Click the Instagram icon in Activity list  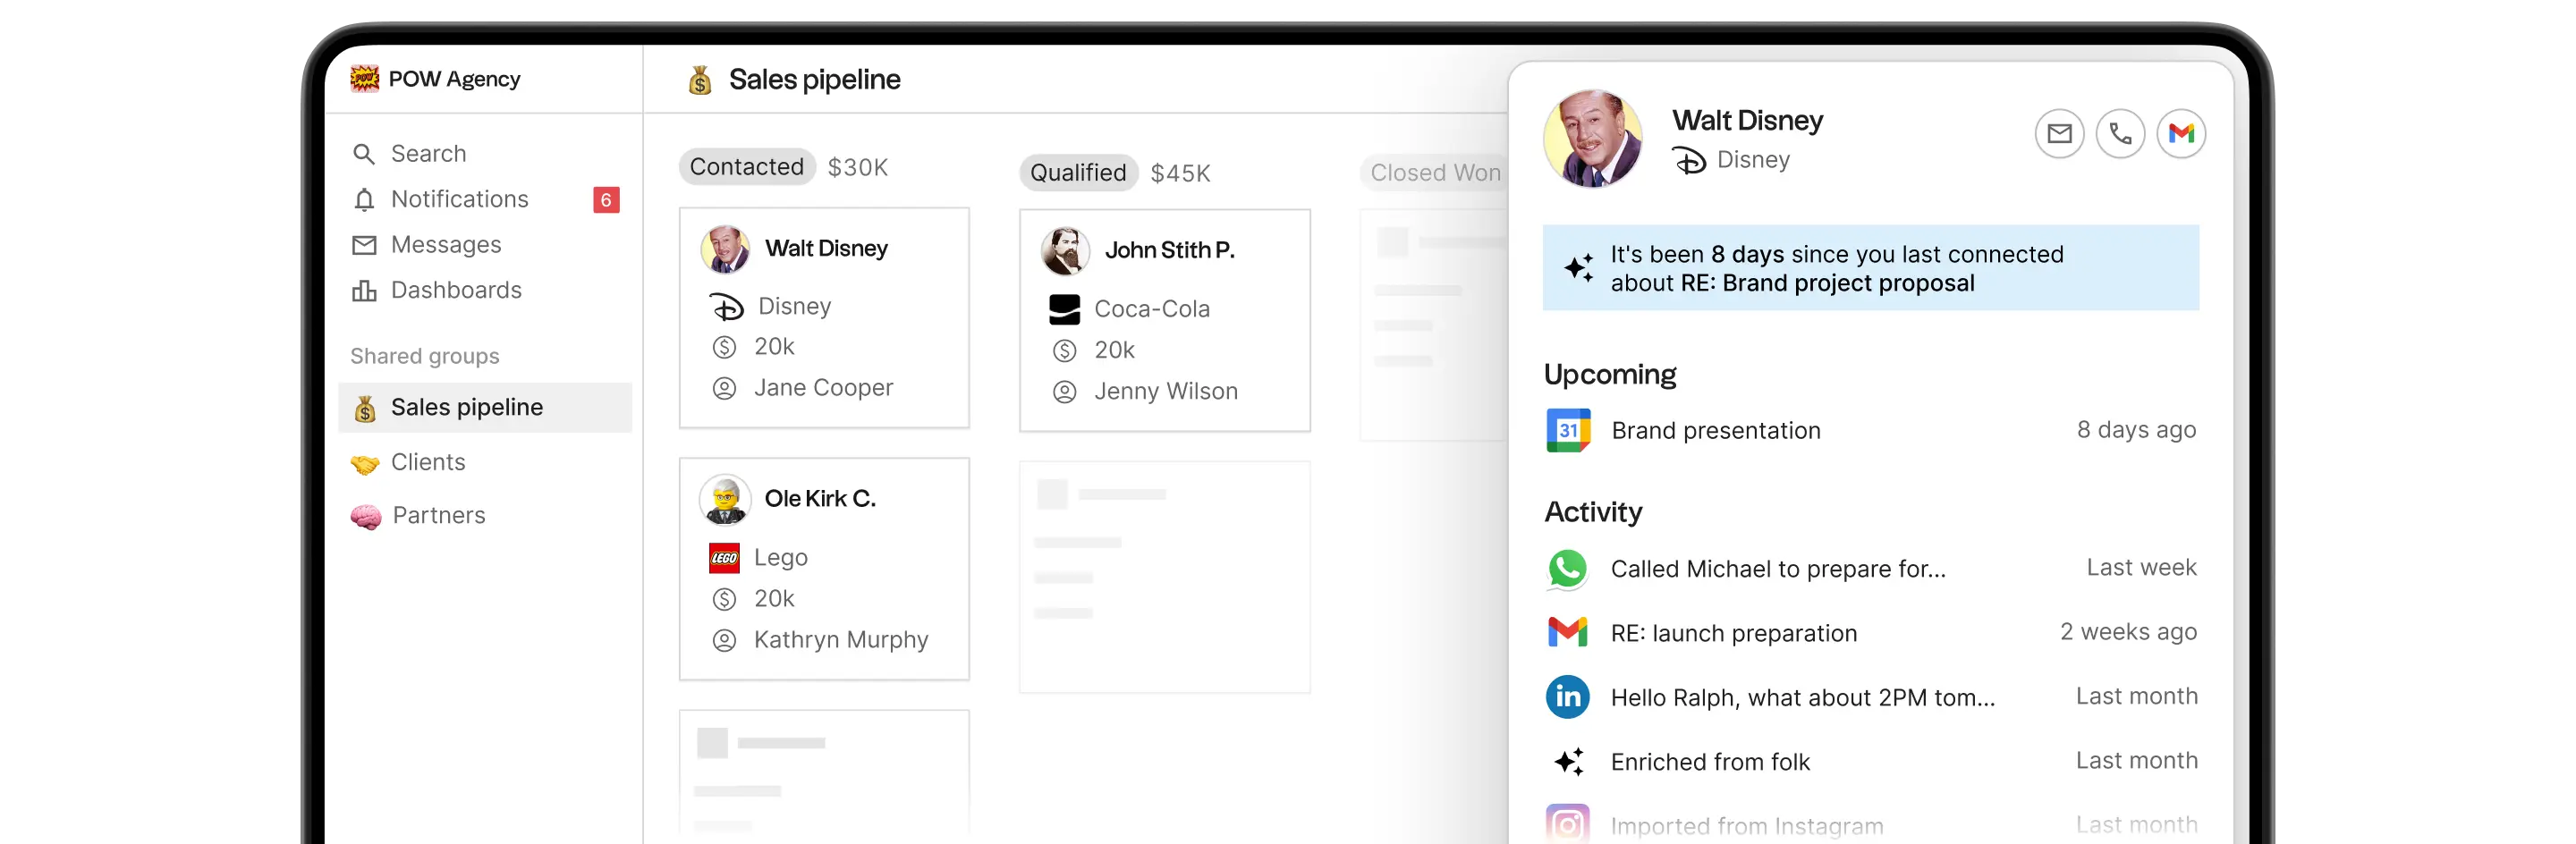(x=1568, y=824)
